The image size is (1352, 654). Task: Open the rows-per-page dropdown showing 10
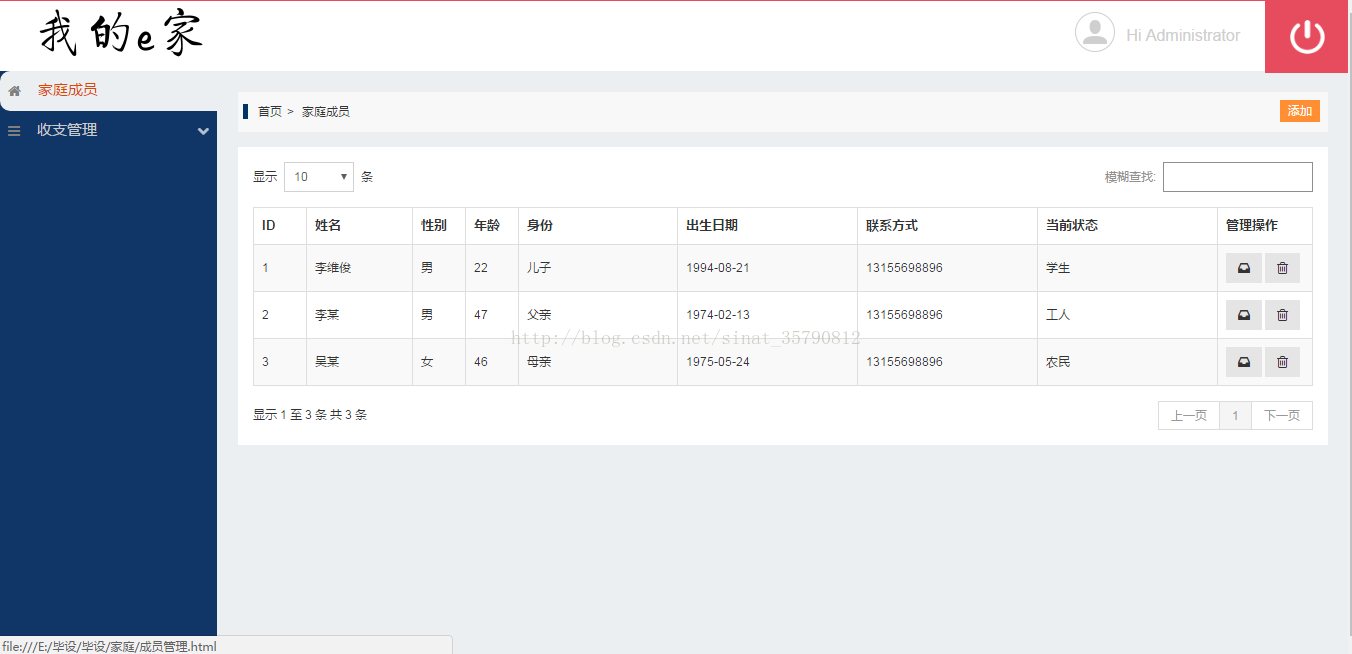[x=319, y=177]
